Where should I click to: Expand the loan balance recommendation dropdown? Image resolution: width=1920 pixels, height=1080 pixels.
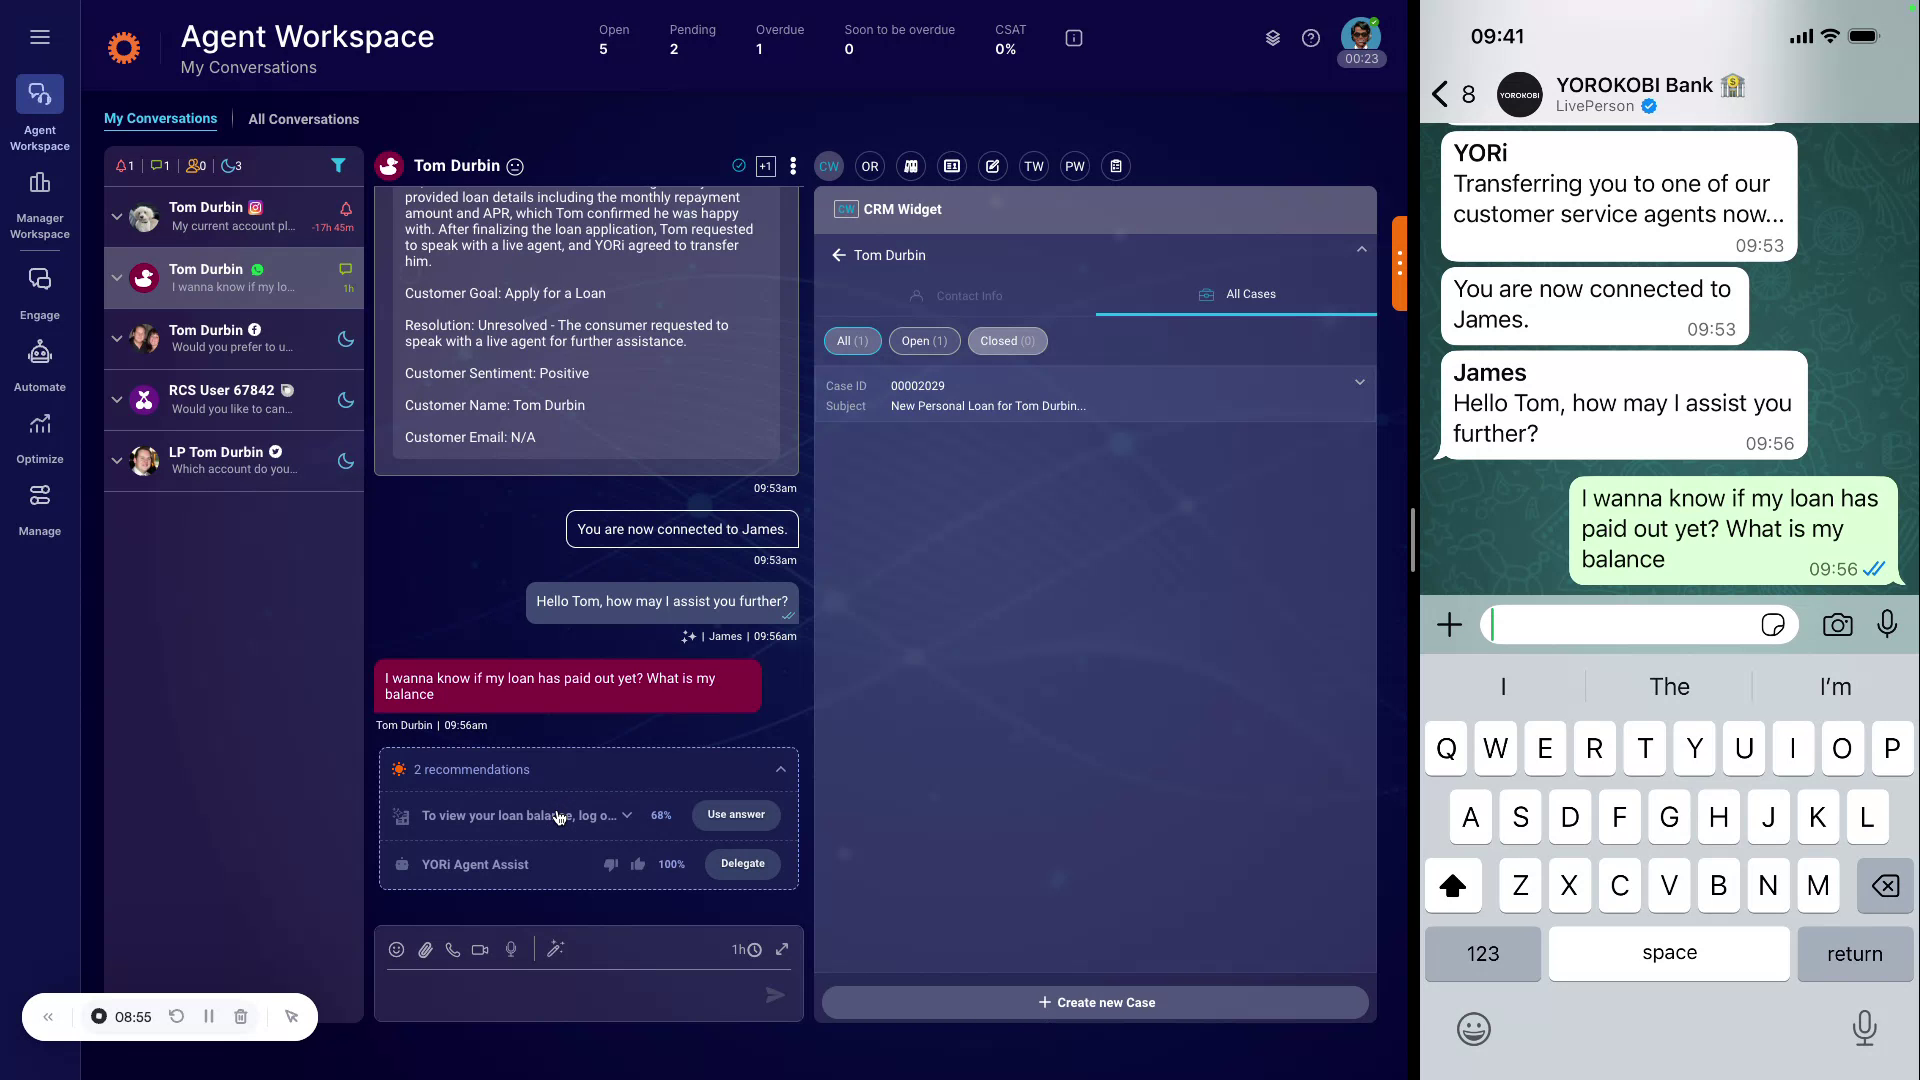[627, 815]
